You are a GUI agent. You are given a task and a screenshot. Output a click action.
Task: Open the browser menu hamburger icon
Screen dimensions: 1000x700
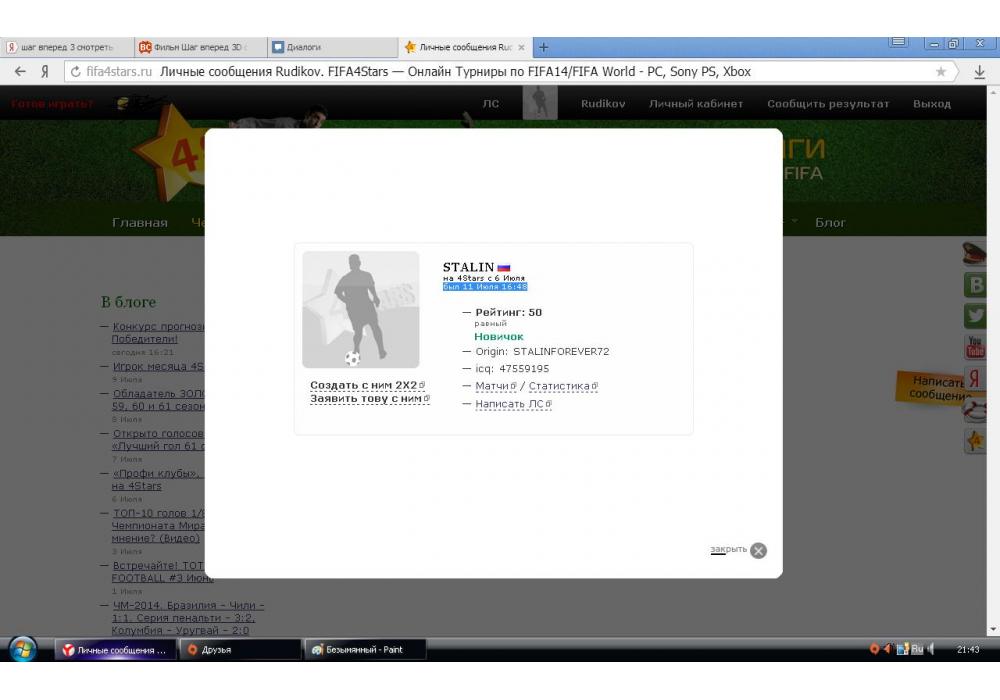898,43
